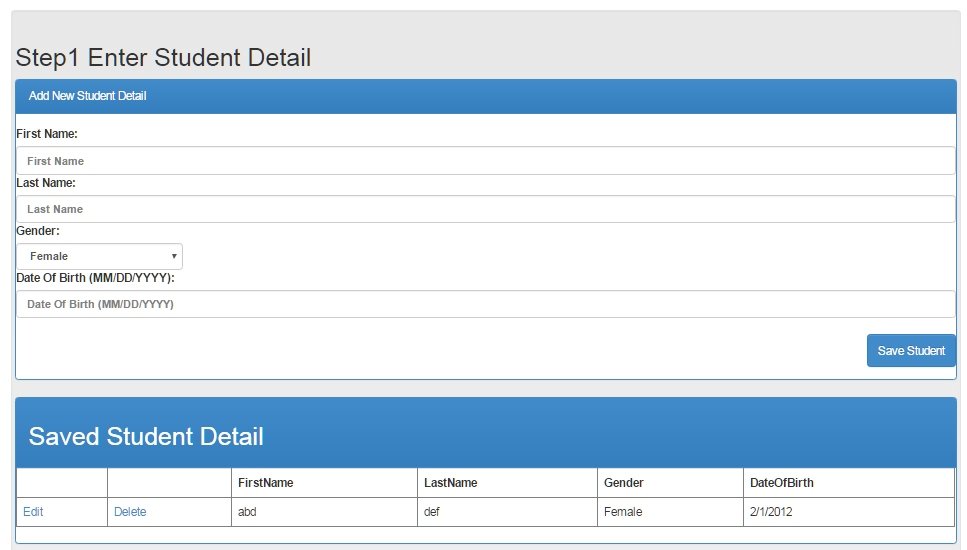Viewport: 967px width, 550px height.
Task: Click the Save Student button
Action: click(x=911, y=351)
